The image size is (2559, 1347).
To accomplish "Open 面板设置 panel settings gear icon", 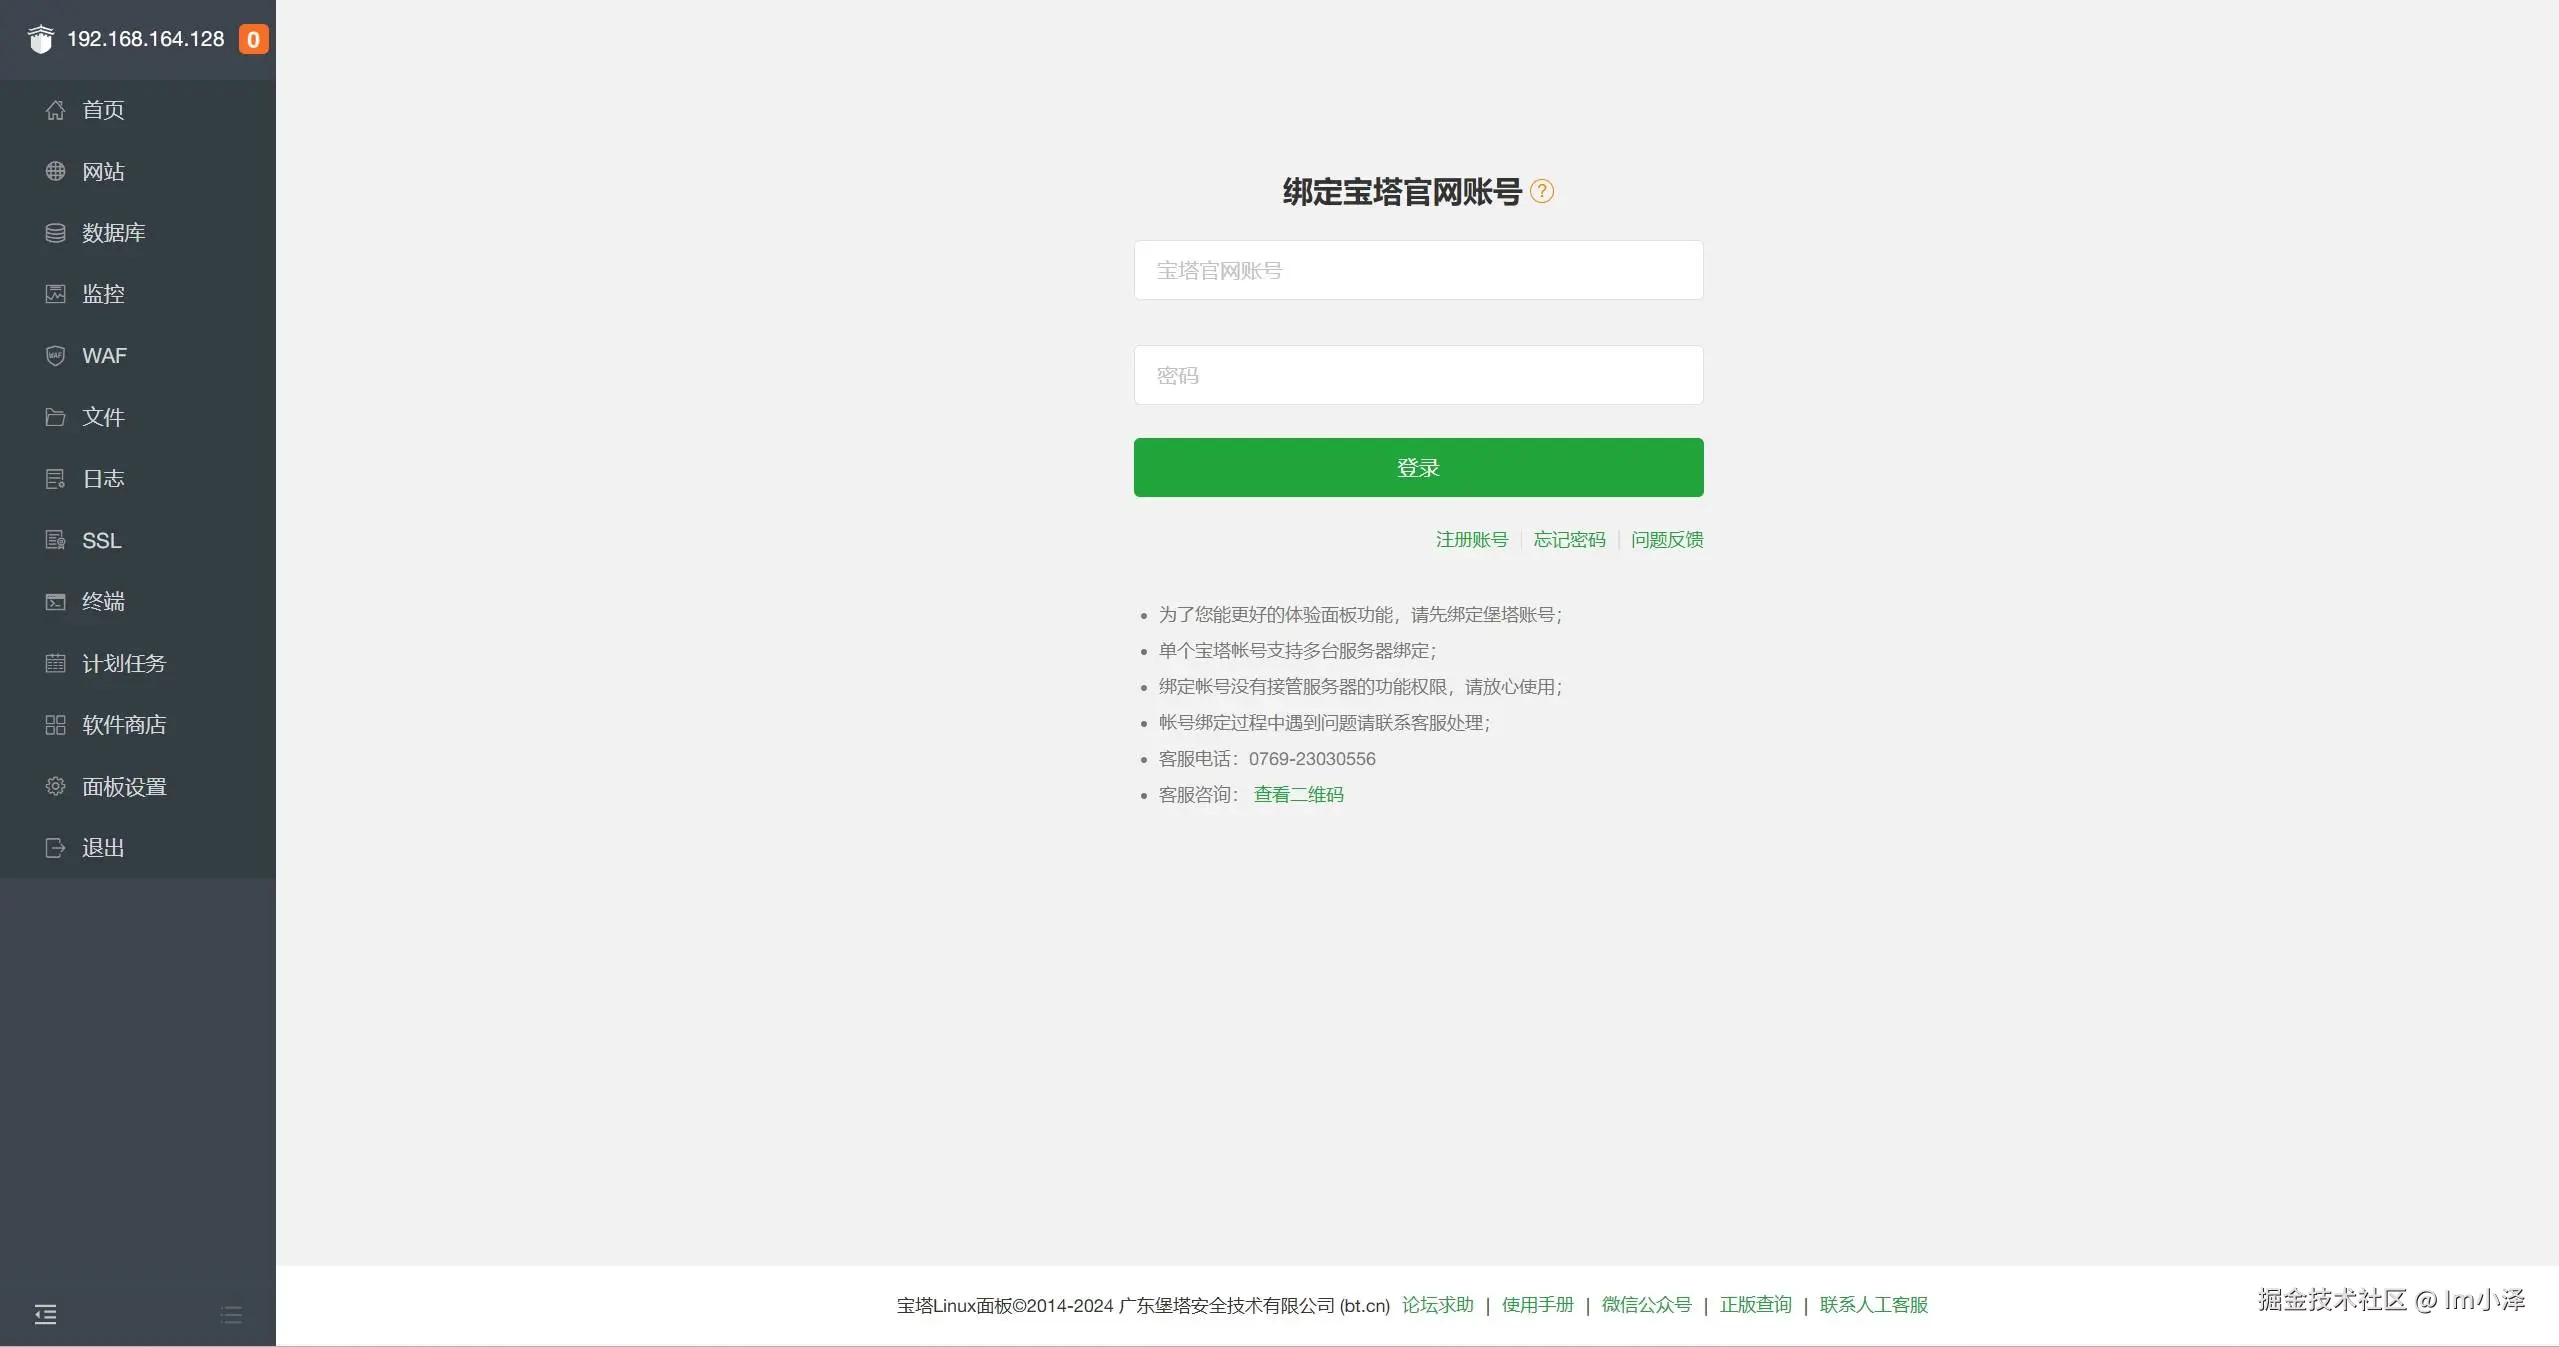I will click(55, 786).
